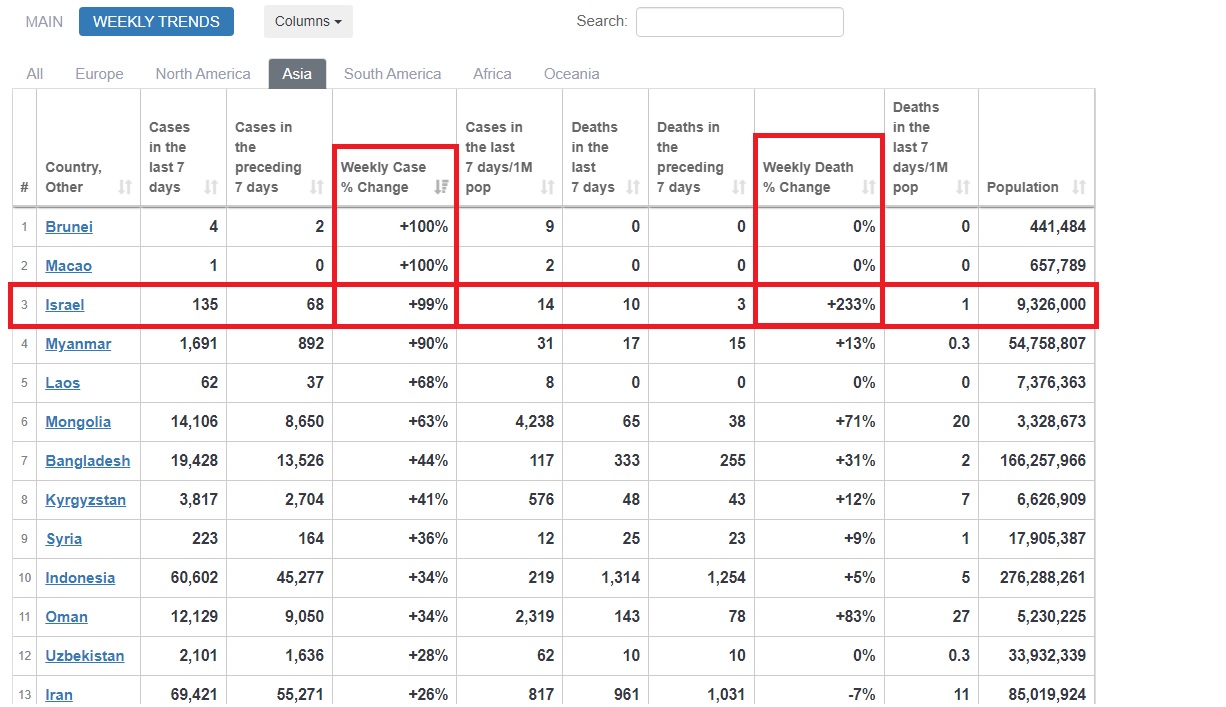Switch to the MAIN view
The image size is (1226, 707).
44,21
